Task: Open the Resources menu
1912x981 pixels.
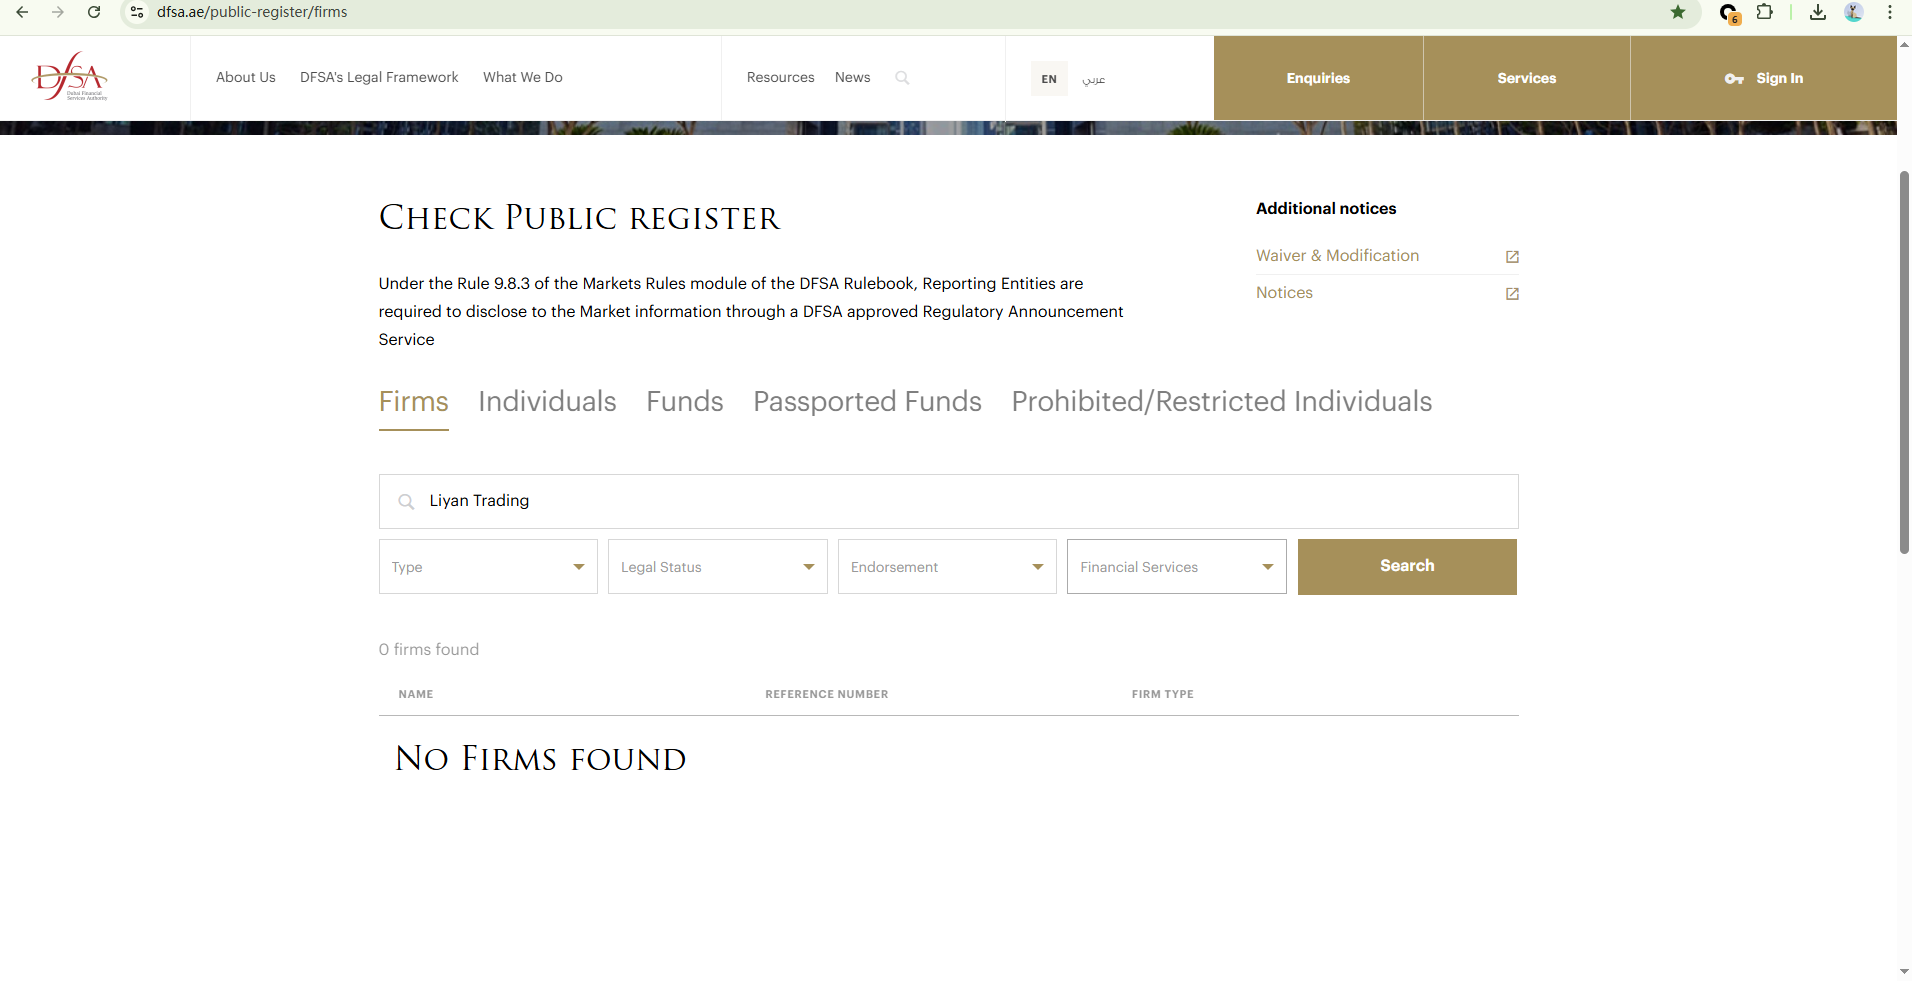Action: point(781,77)
